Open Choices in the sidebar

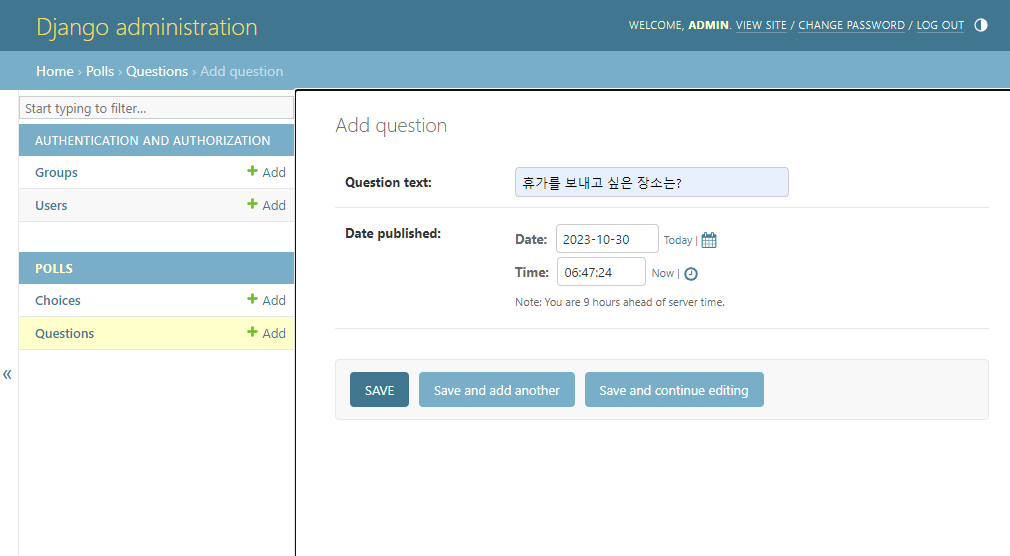(x=57, y=301)
